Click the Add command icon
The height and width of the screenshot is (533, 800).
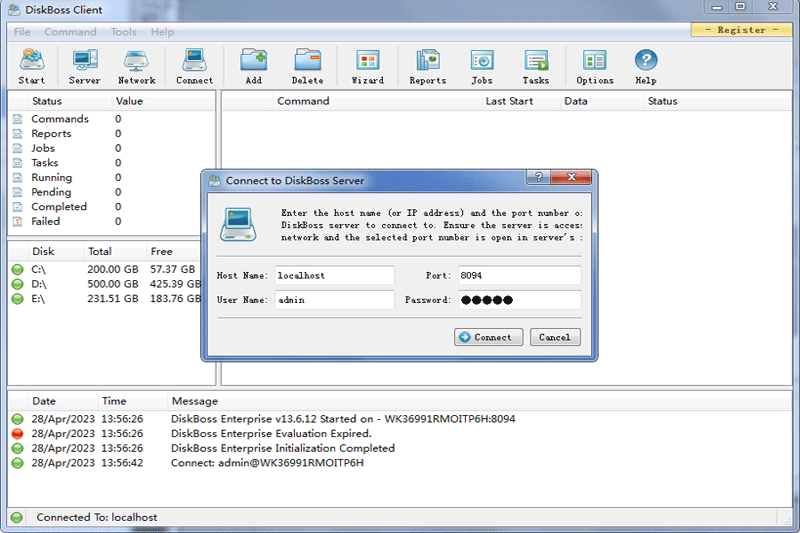(253, 66)
